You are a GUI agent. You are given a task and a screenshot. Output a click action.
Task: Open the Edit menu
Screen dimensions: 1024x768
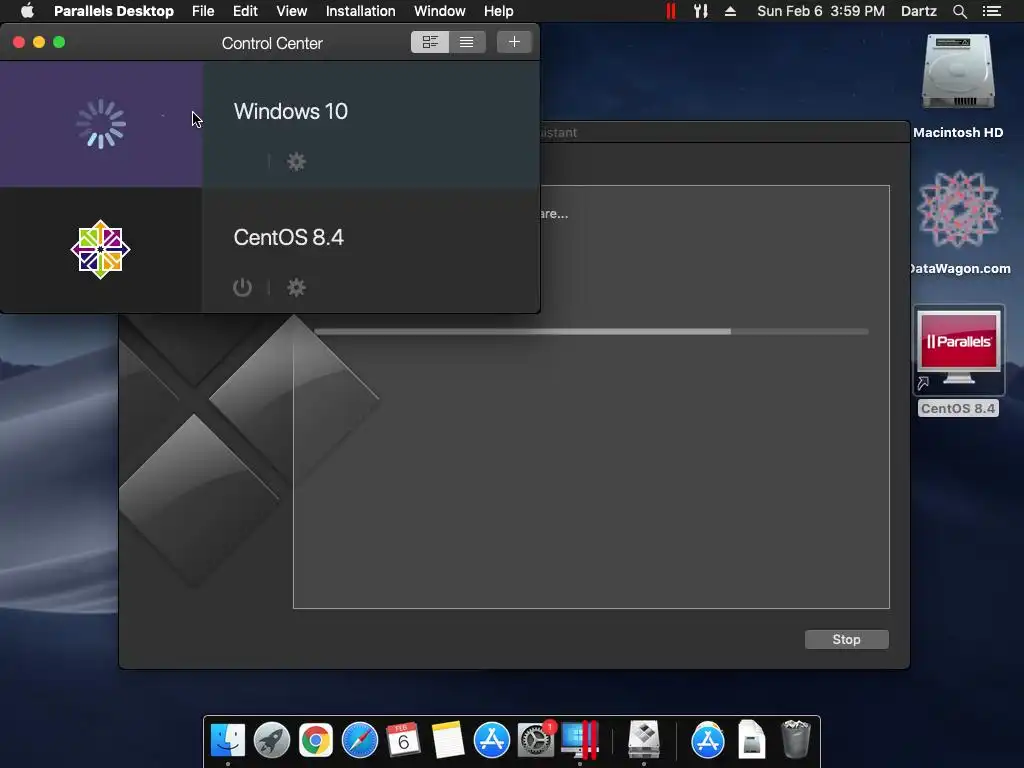245,11
